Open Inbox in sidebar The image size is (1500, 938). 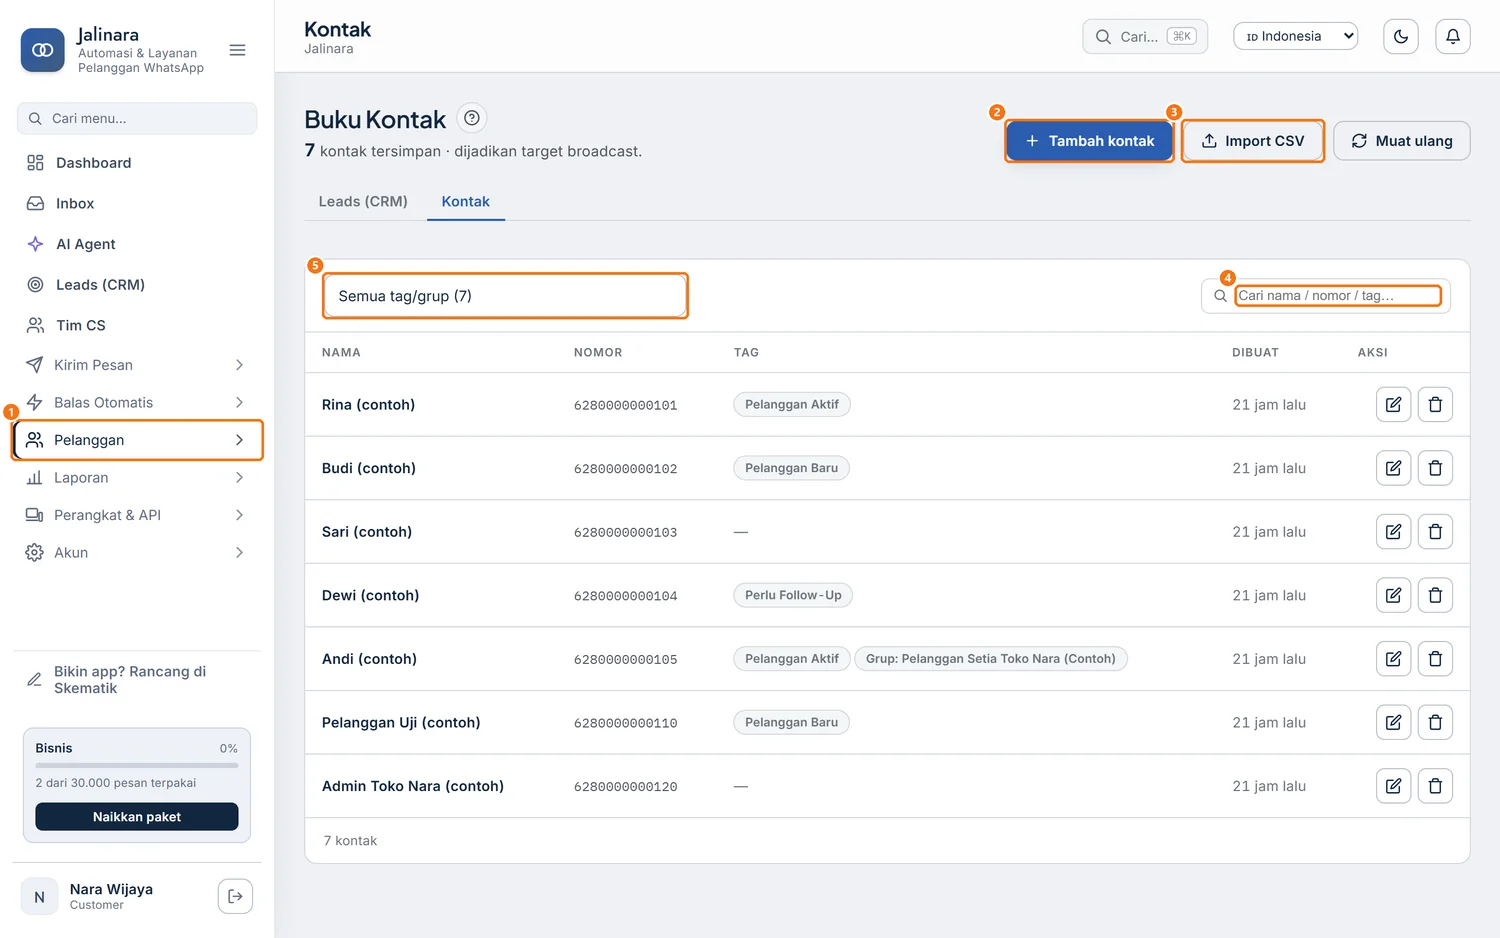(136, 203)
